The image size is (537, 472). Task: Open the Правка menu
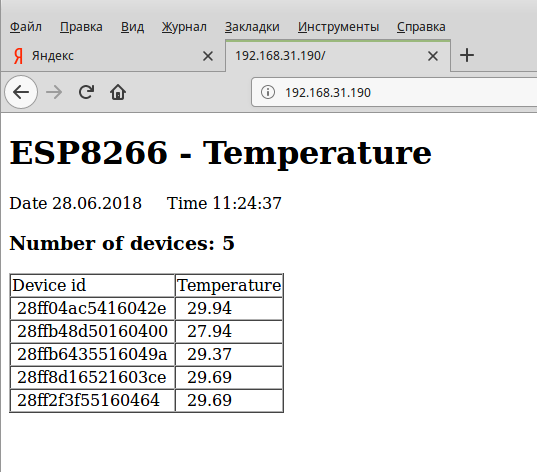pos(81,27)
